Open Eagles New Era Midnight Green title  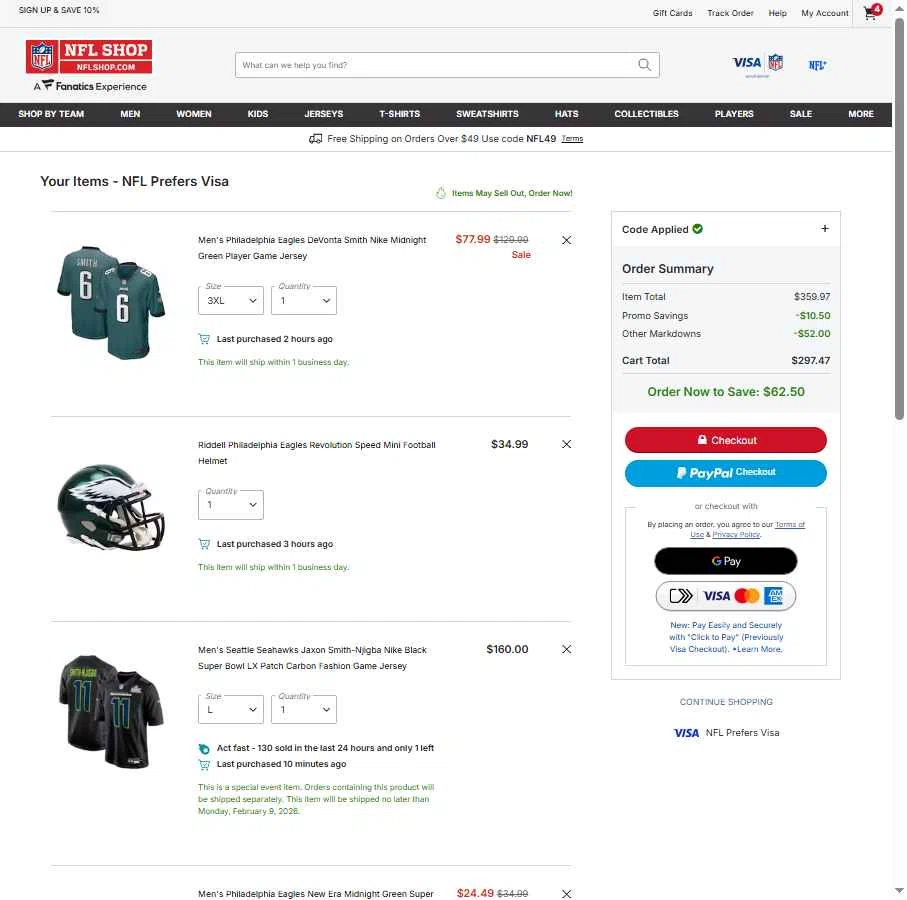(315, 894)
